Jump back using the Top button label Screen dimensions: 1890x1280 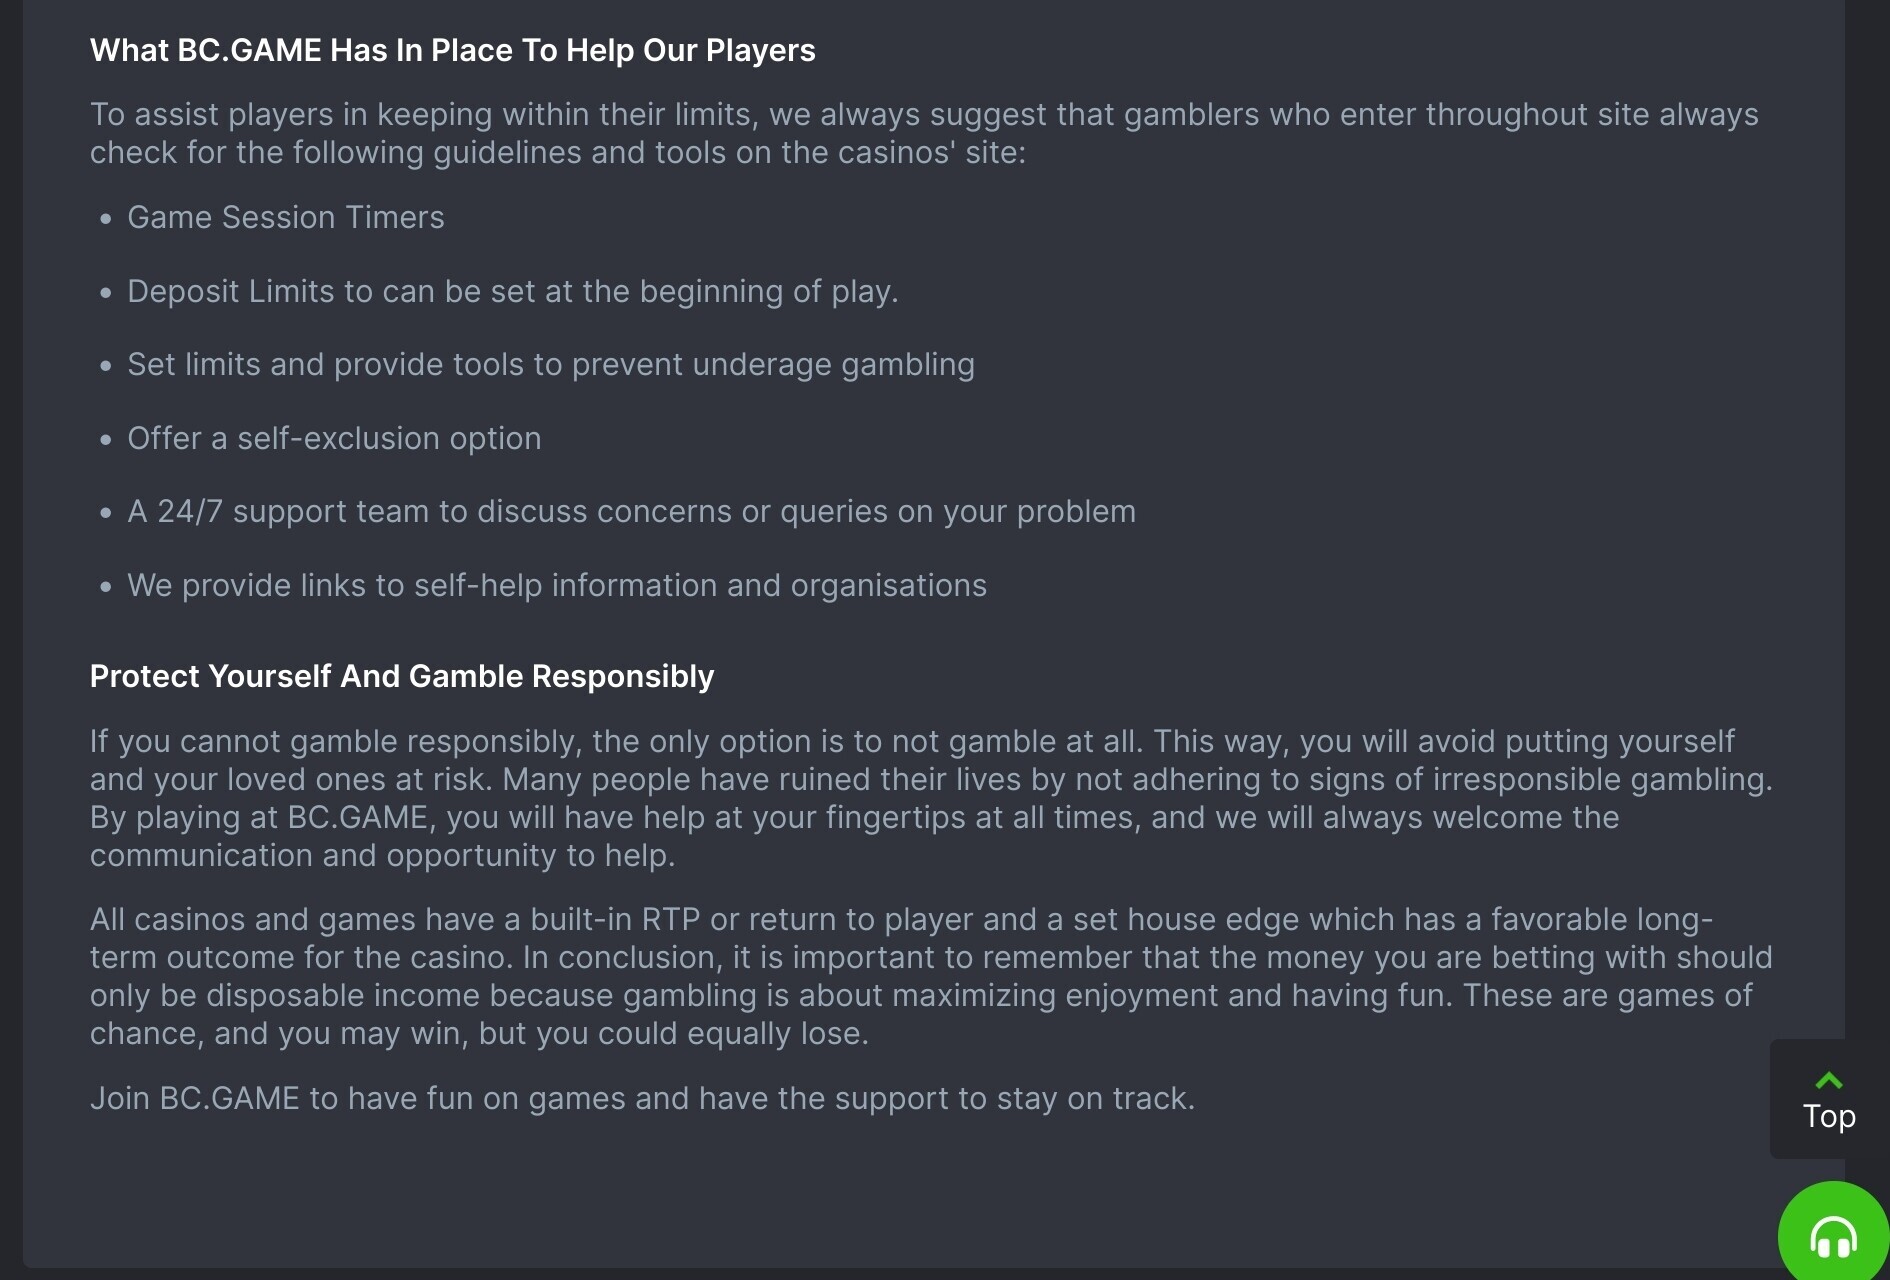pyautogui.click(x=1829, y=1116)
